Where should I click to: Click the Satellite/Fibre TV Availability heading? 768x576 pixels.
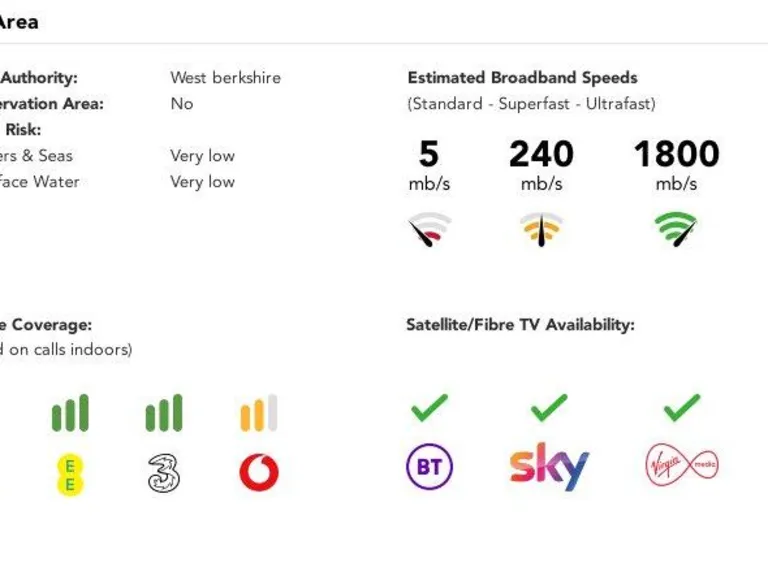(520, 325)
